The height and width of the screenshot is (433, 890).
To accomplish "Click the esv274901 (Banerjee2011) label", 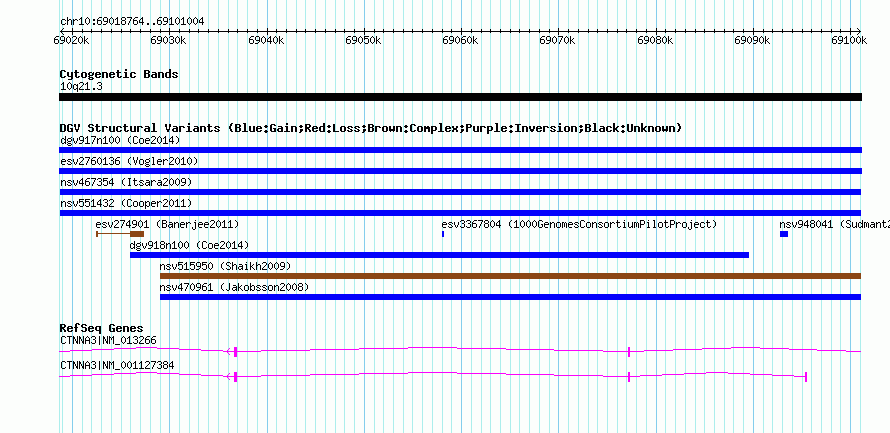I will [167, 224].
